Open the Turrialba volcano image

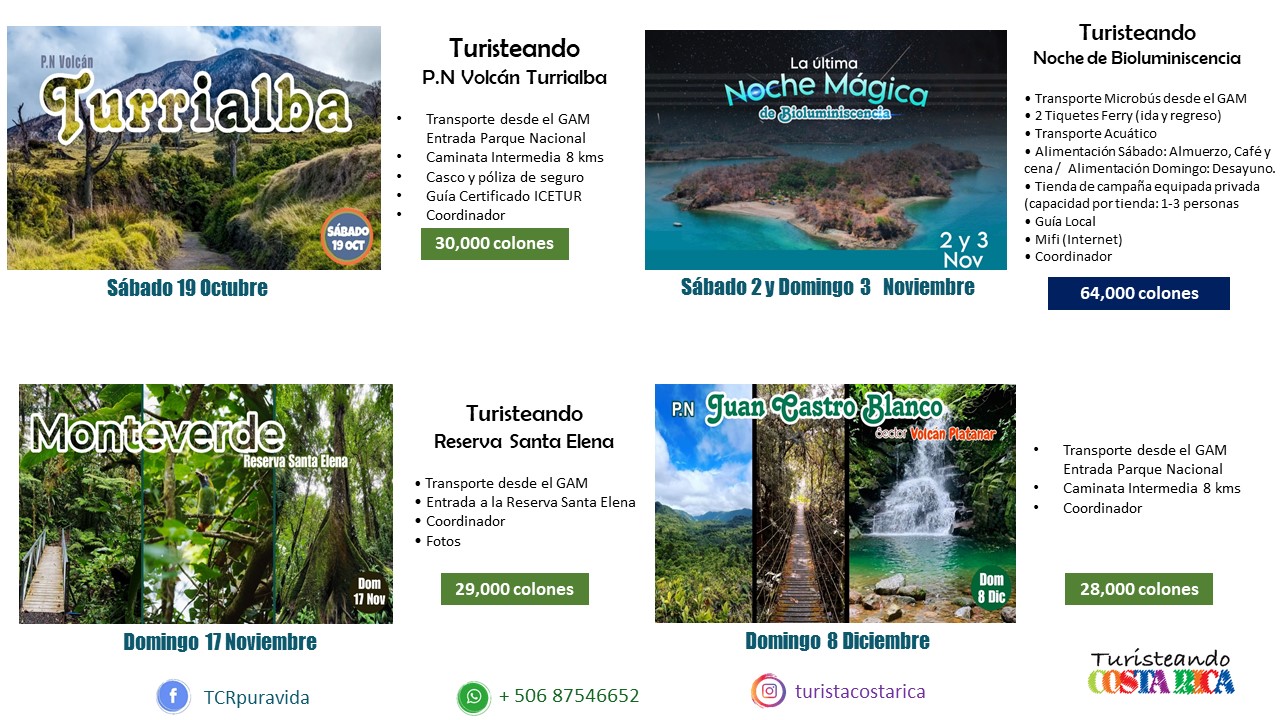pyautogui.click(x=194, y=148)
